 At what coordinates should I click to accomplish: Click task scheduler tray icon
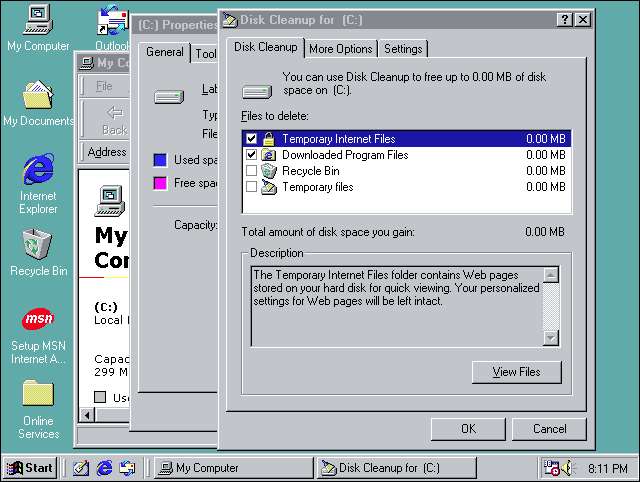(x=551, y=468)
